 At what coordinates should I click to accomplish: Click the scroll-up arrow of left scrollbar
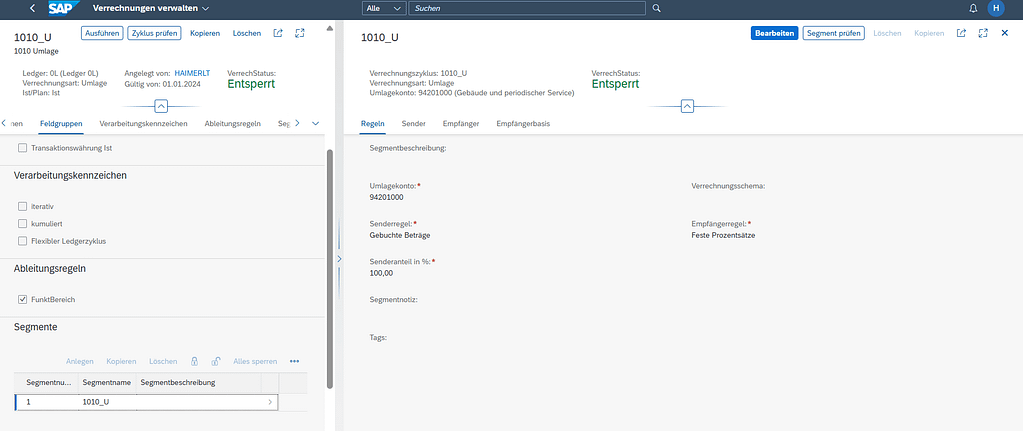point(330,27)
